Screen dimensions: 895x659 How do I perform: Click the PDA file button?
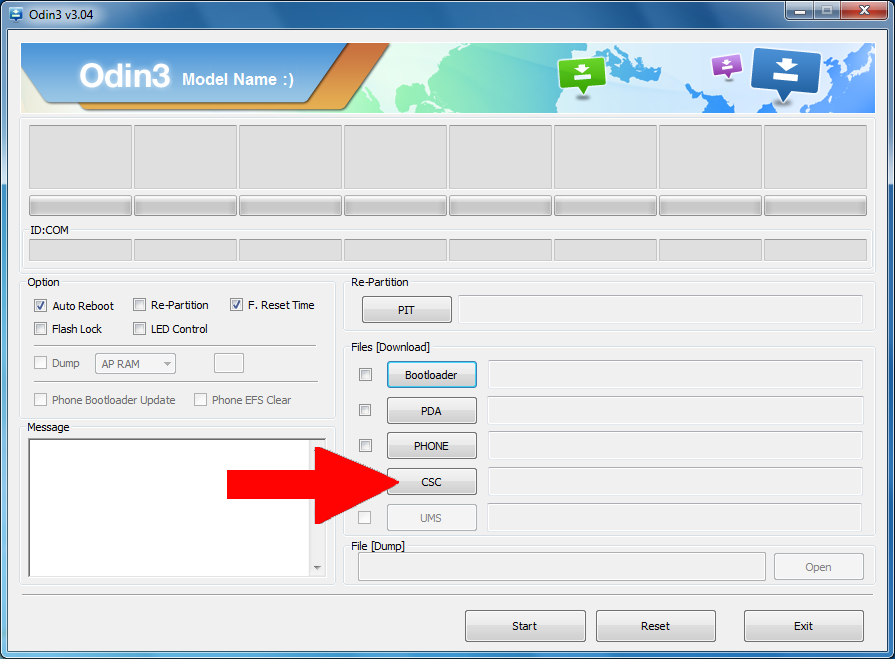tap(432, 411)
